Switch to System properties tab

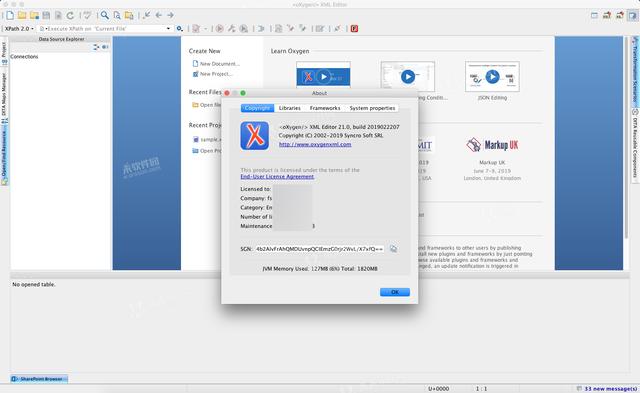coord(372,108)
